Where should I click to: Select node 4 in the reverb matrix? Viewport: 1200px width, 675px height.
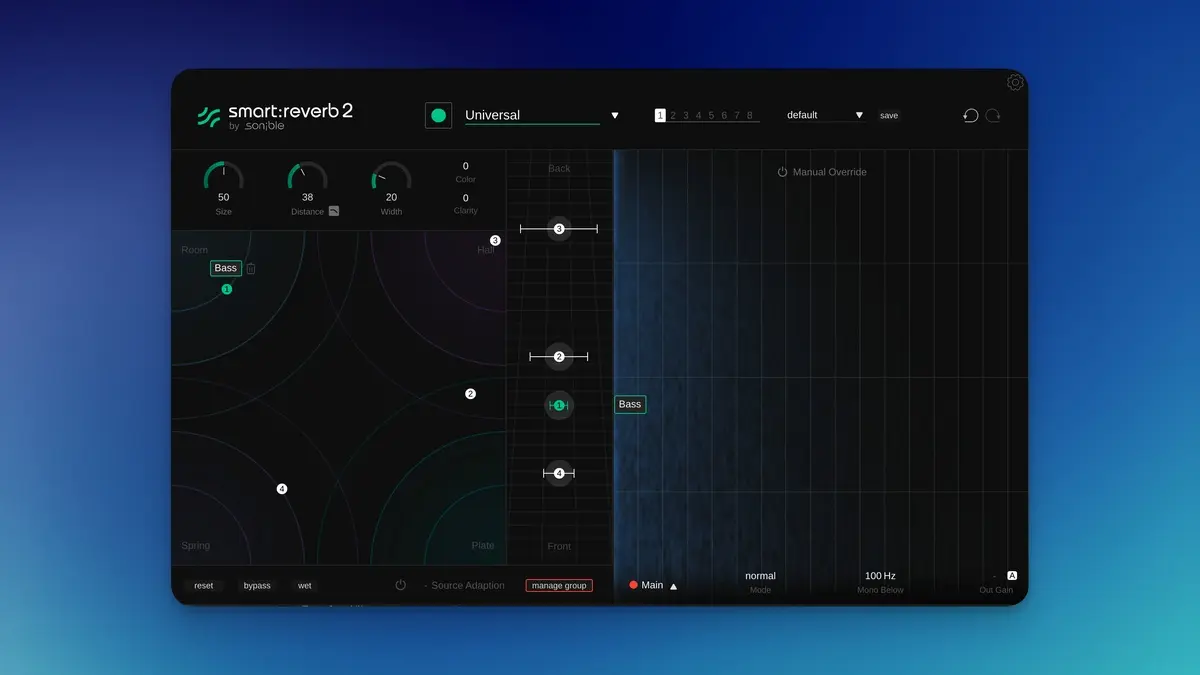pos(282,489)
